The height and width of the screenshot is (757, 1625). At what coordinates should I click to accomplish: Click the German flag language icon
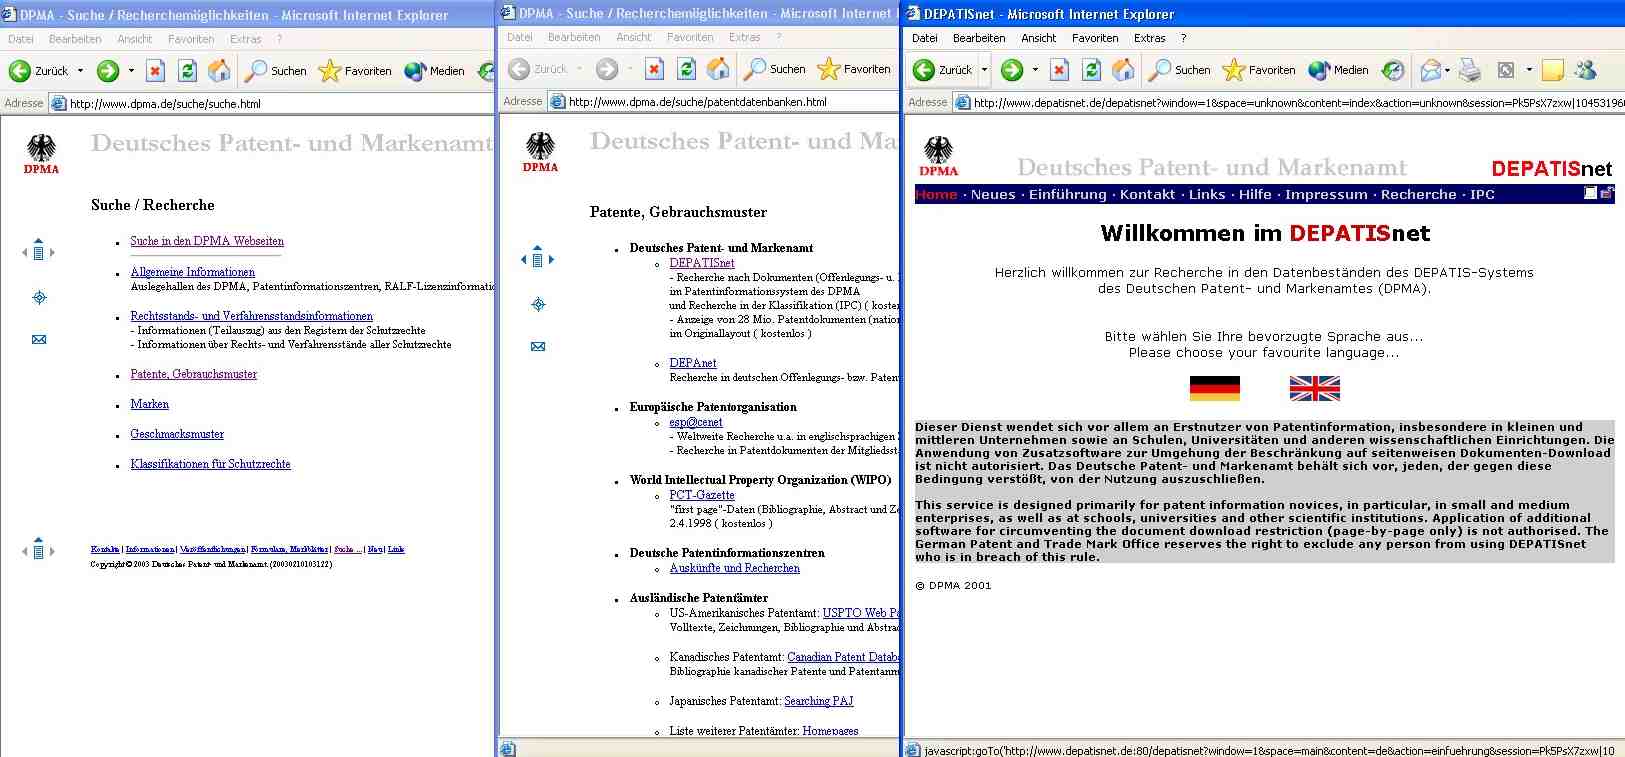pyautogui.click(x=1214, y=388)
